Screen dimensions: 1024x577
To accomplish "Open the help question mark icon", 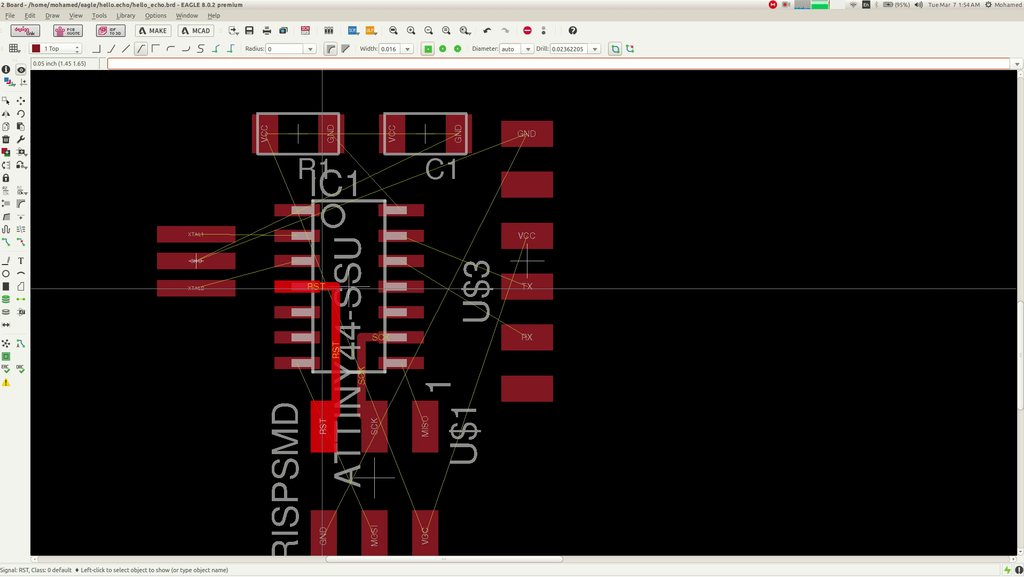I will (573, 31).
